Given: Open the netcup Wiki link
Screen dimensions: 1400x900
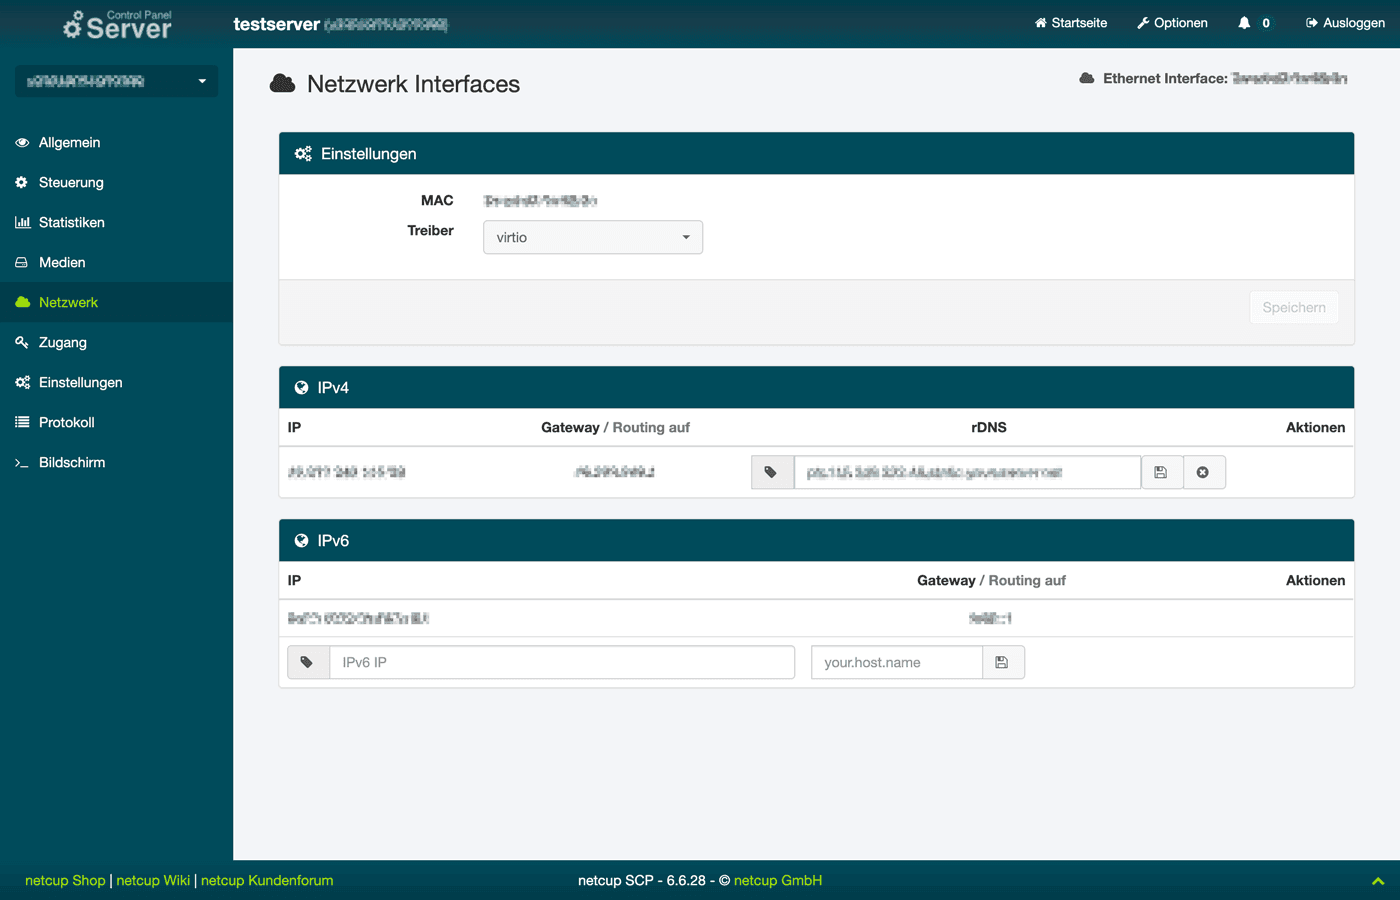Looking at the screenshot, I should click(x=153, y=880).
